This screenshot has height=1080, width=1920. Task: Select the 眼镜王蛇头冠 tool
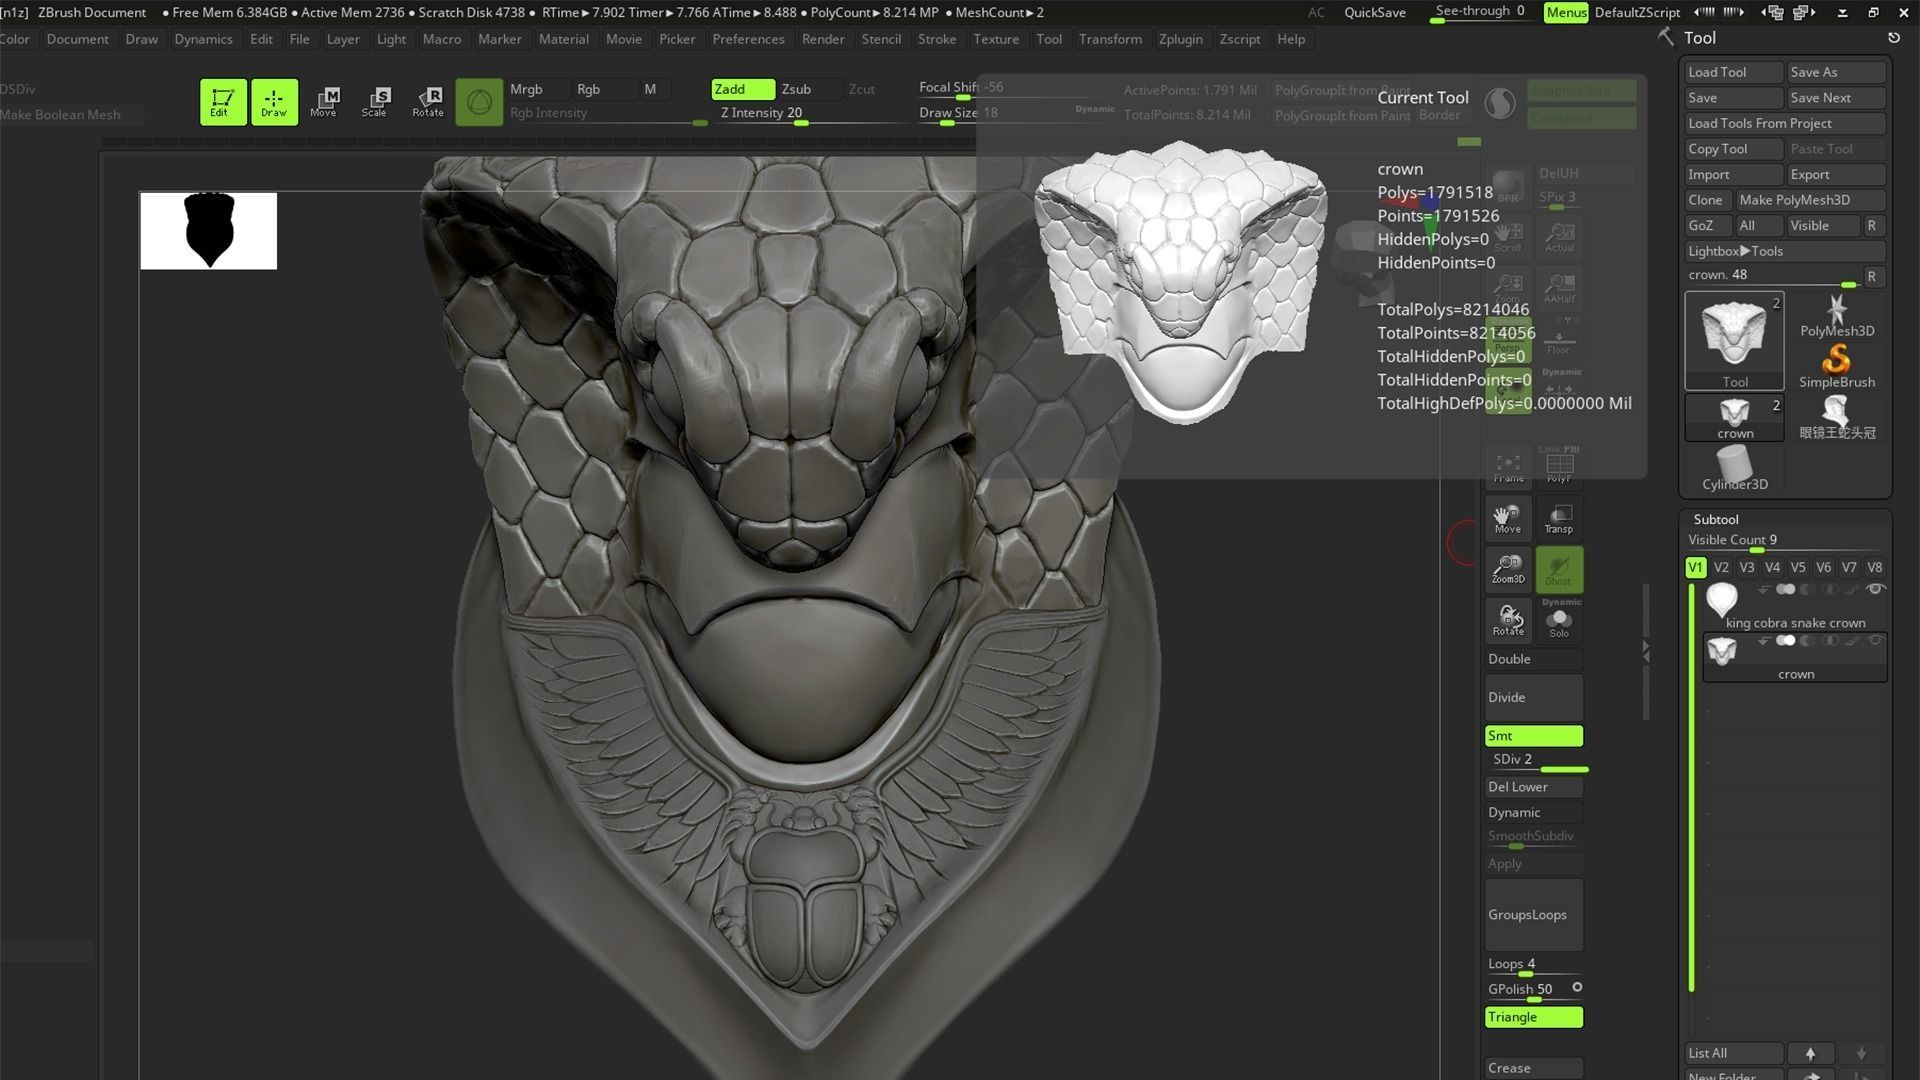tap(1837, 417)
